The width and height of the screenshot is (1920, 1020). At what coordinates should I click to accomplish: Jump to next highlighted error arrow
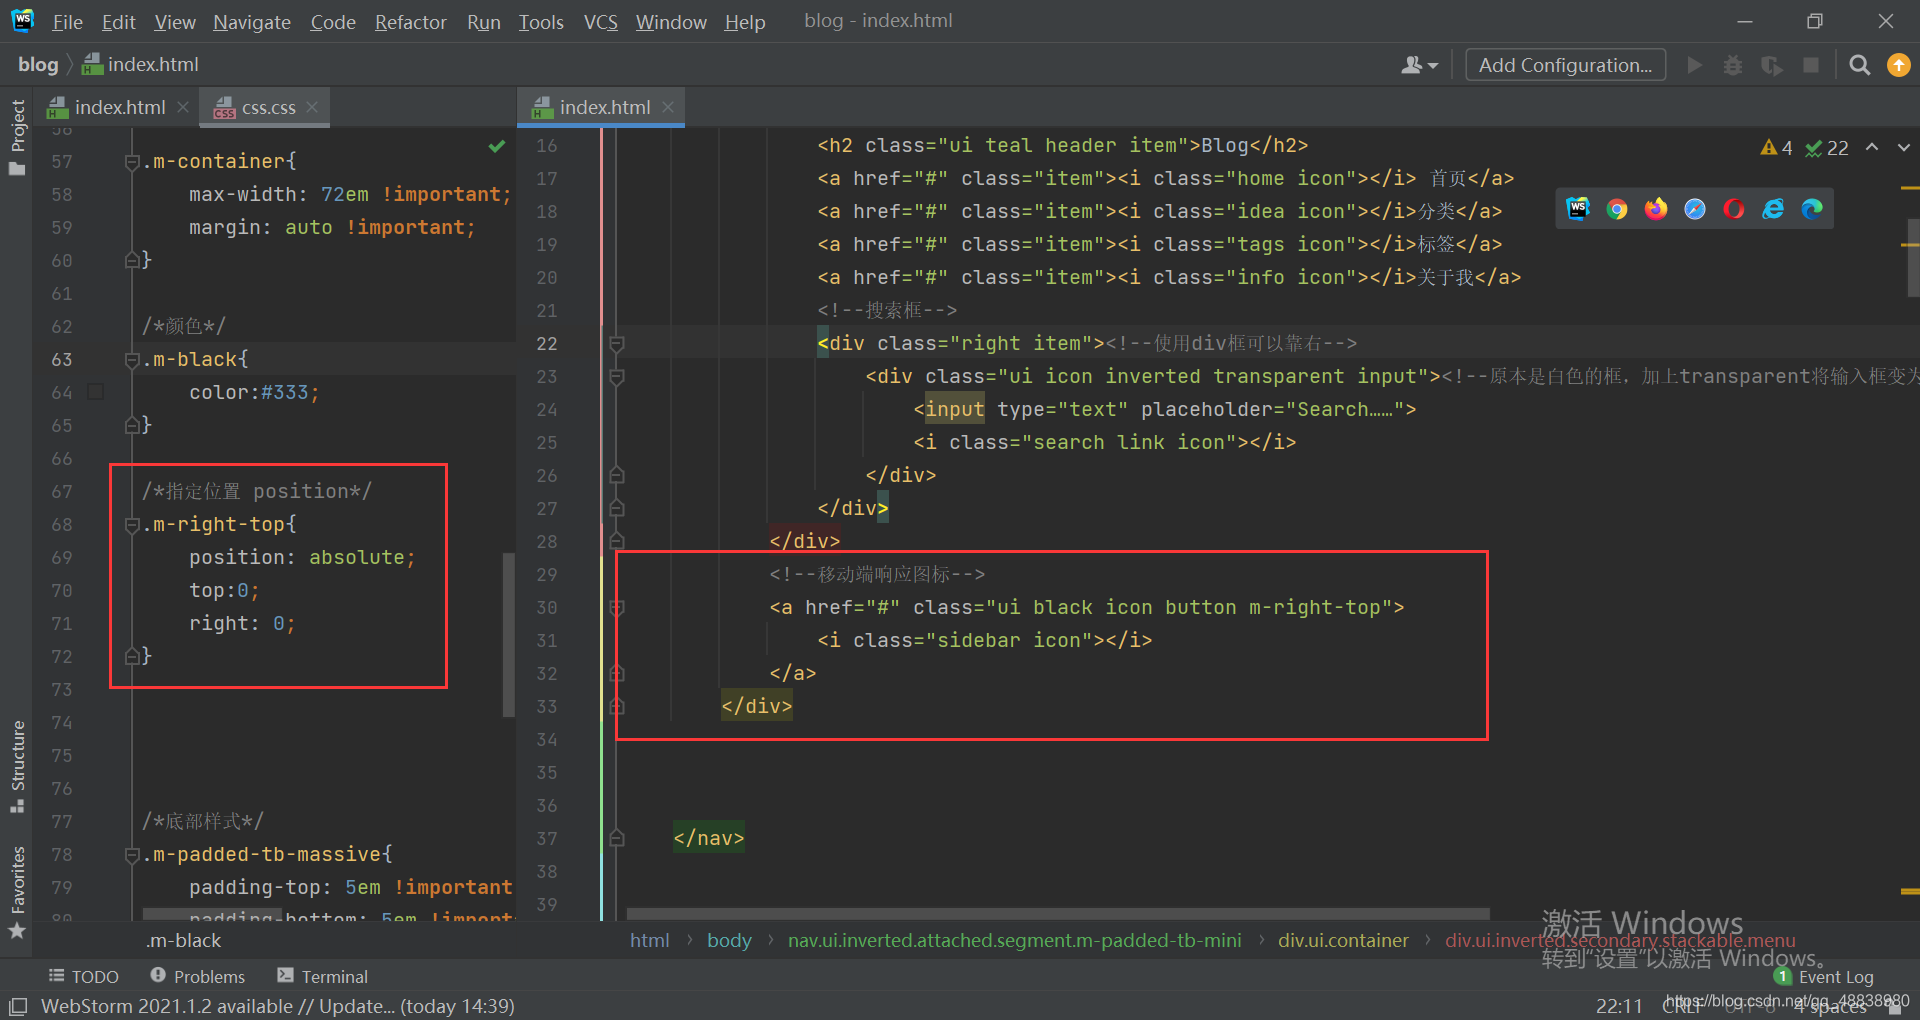(x=1903, y=148)
